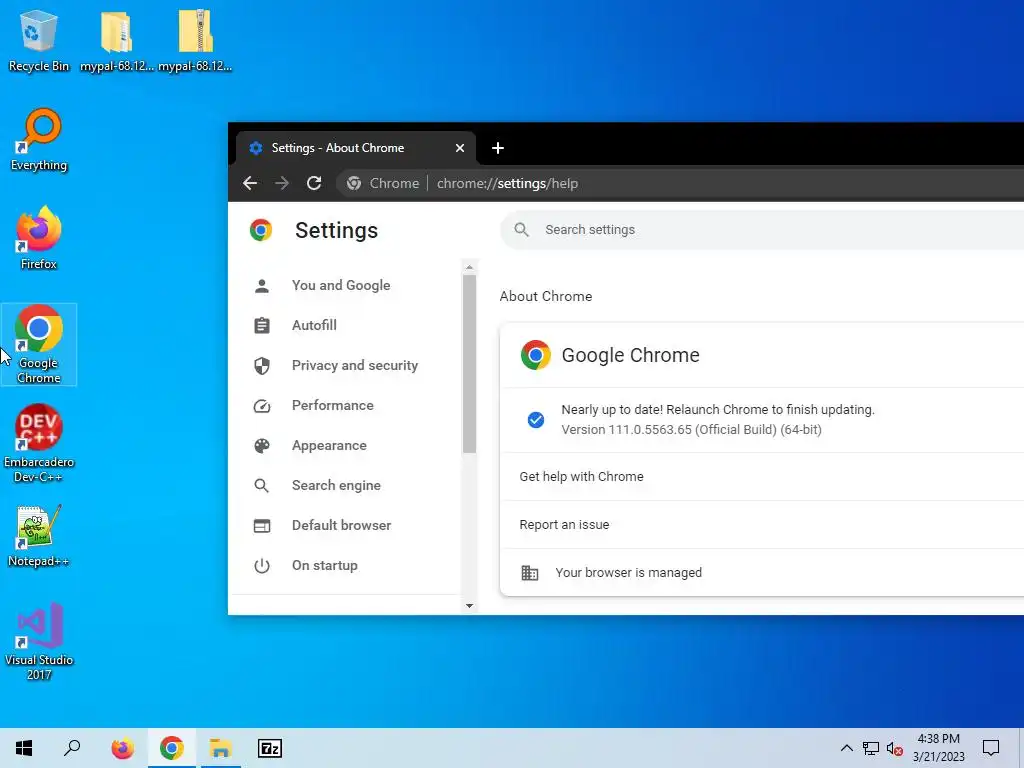Click the Nearly up to date message
The width and height of the screenshot is (1024, 768).
tap(718, 409)
